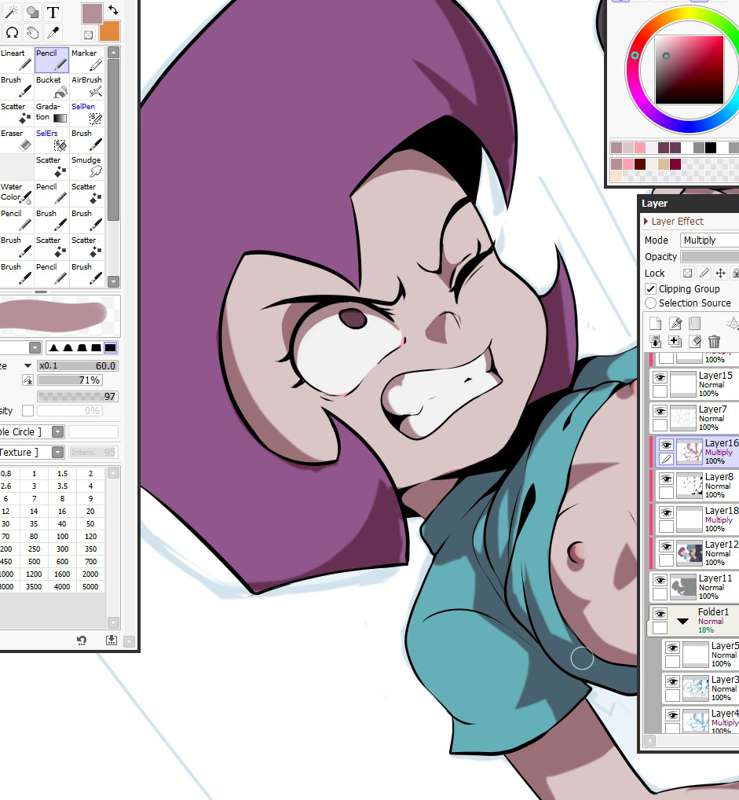Clear the layer with eraser icon
The width and height of the screenshot is (739, 800).
point(695,341)
